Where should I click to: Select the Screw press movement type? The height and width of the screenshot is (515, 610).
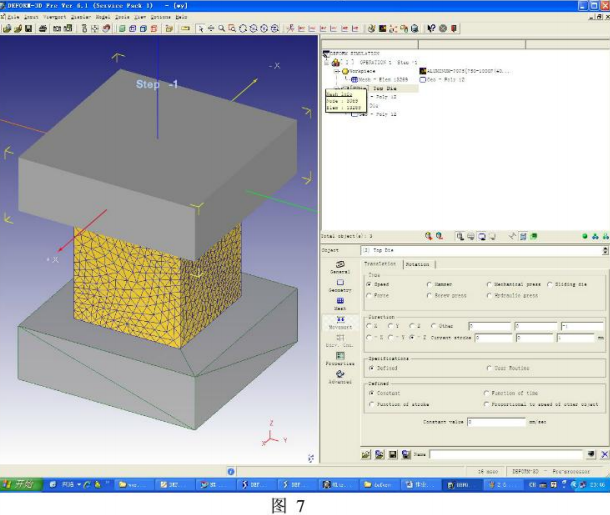(429, 296)
